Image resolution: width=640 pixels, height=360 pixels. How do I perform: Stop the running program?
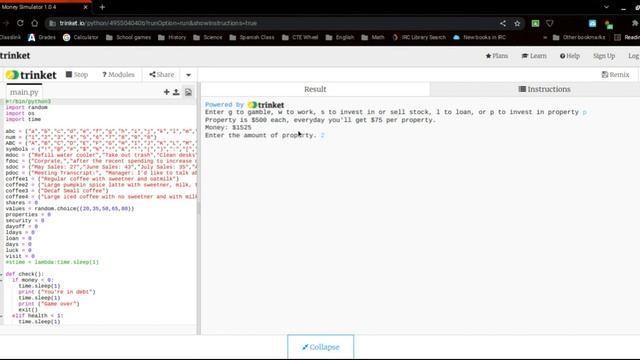[77, 75]
